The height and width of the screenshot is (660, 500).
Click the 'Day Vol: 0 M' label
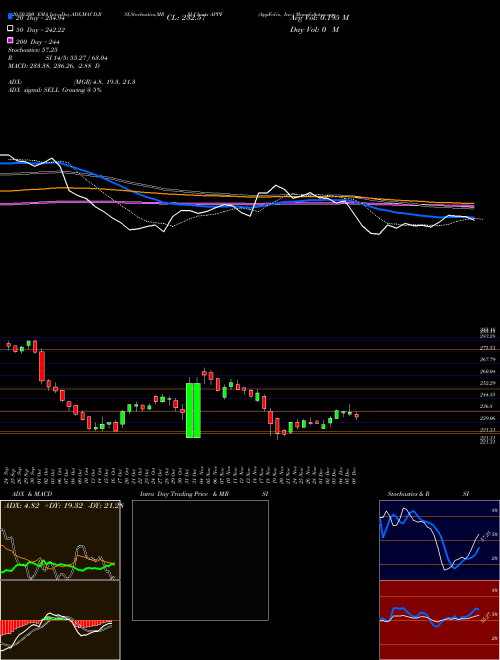314,29
